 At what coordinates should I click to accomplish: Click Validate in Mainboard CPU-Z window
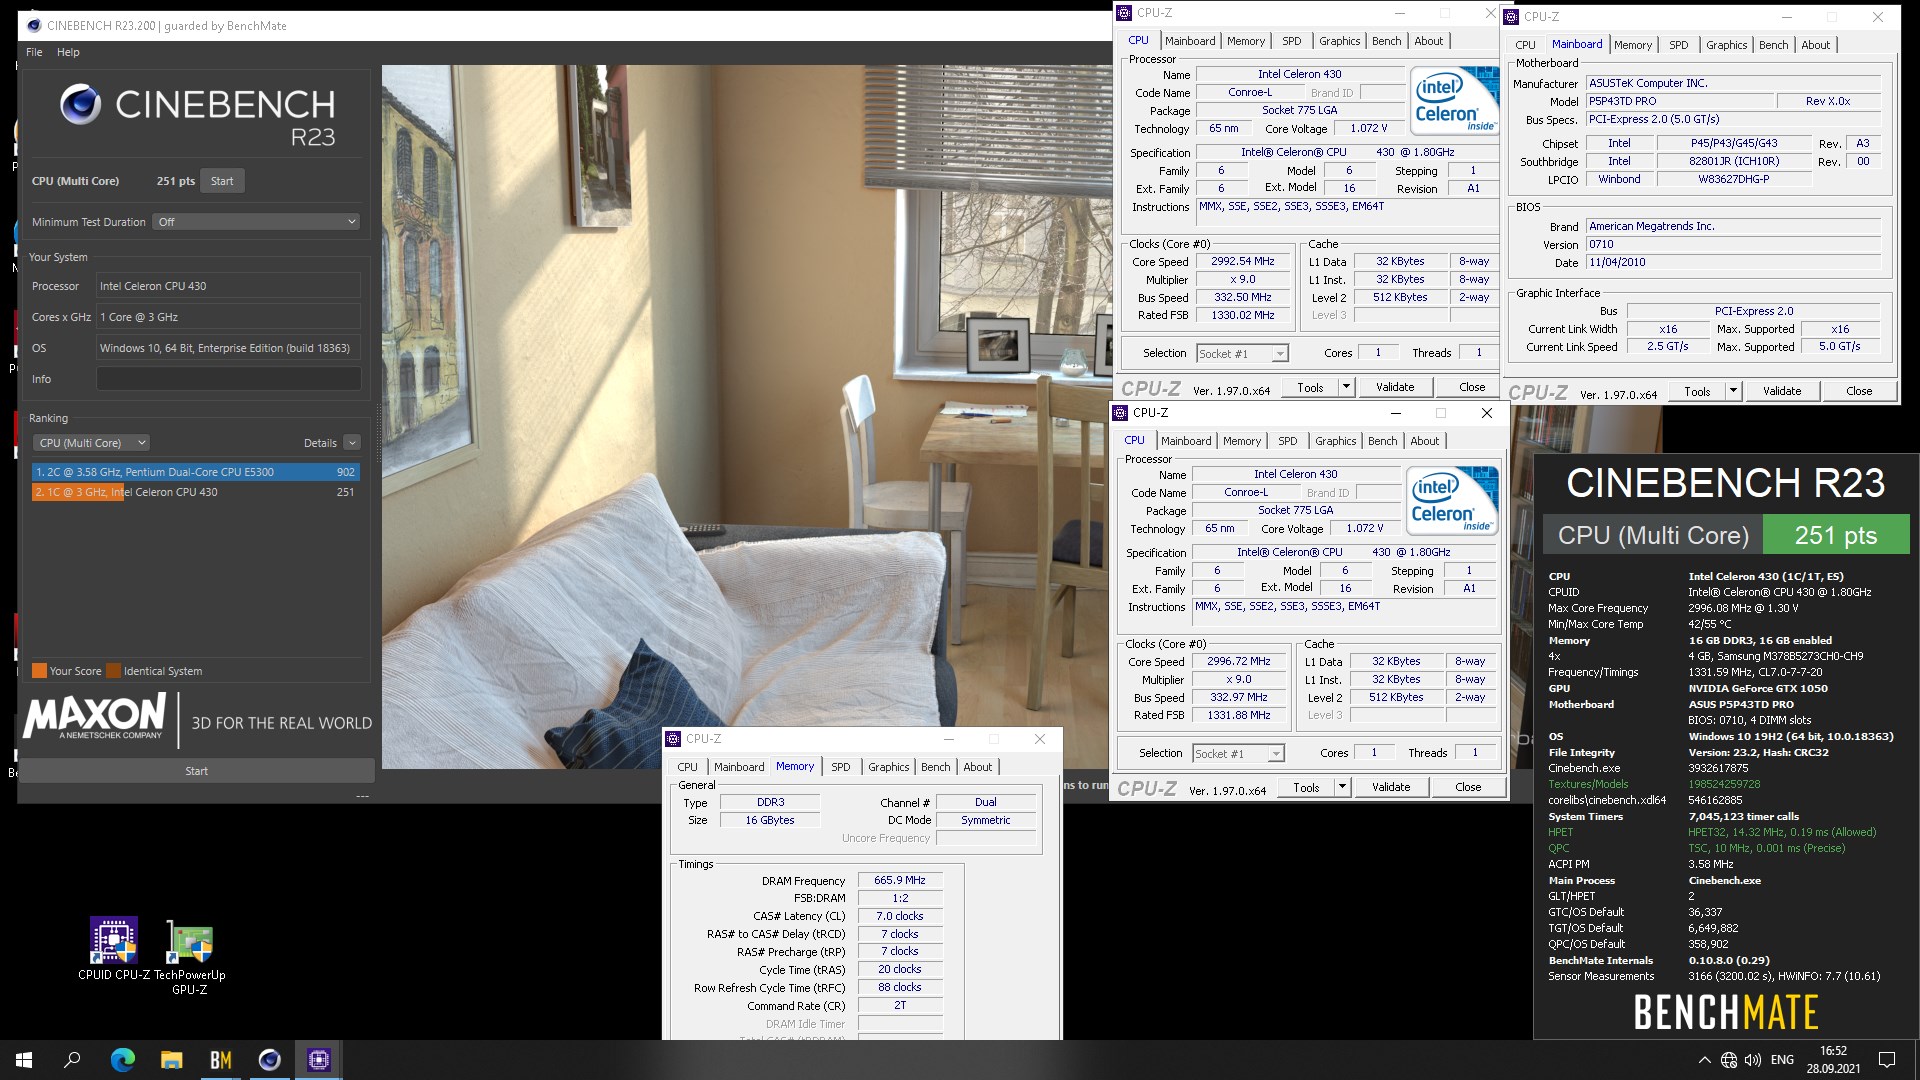pos(1782,391)
